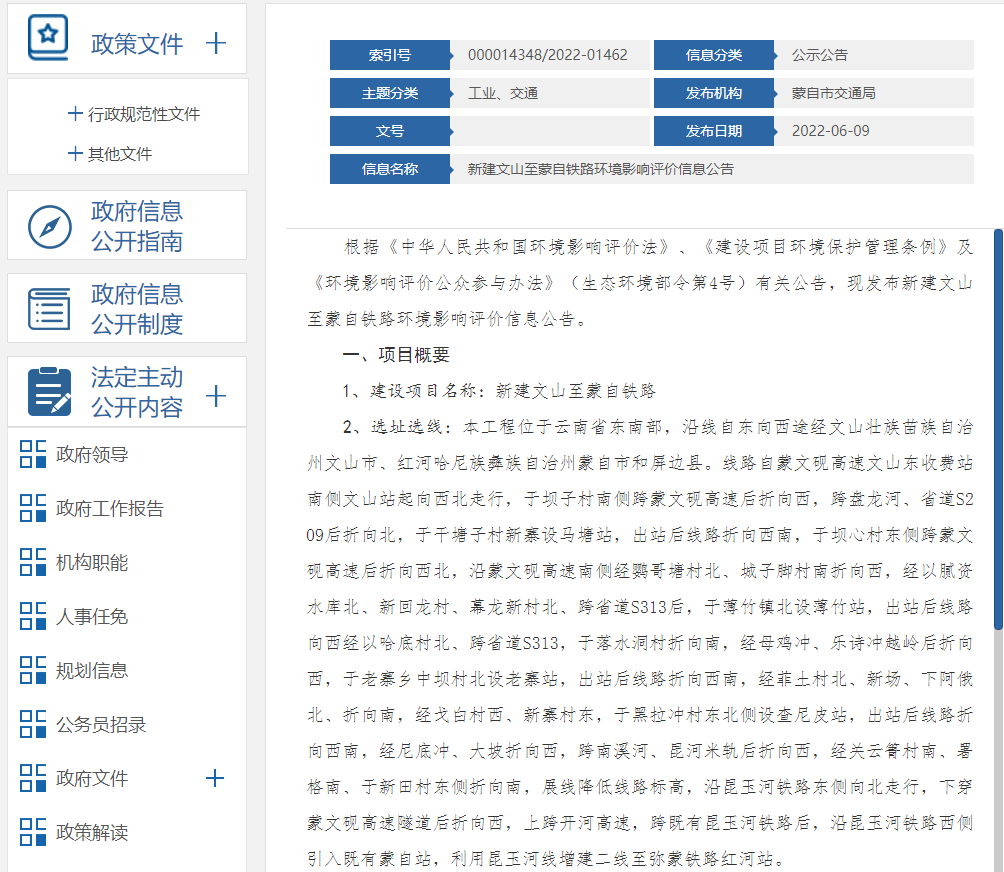
Task: Select the 政府领导 menu entry
Action: (92, 455)
